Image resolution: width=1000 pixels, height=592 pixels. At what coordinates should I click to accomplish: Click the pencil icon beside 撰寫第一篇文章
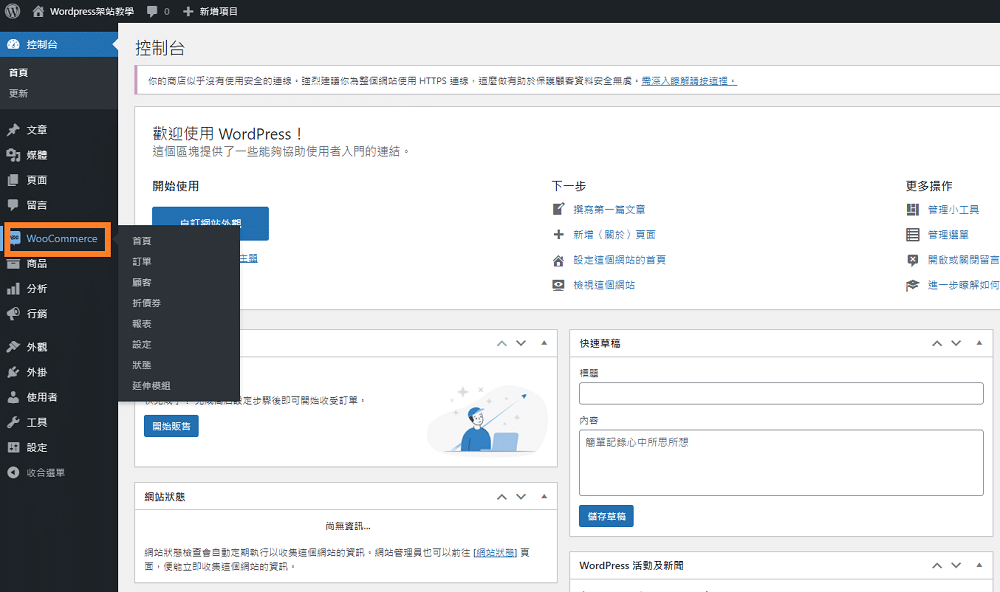coord(558,209)
